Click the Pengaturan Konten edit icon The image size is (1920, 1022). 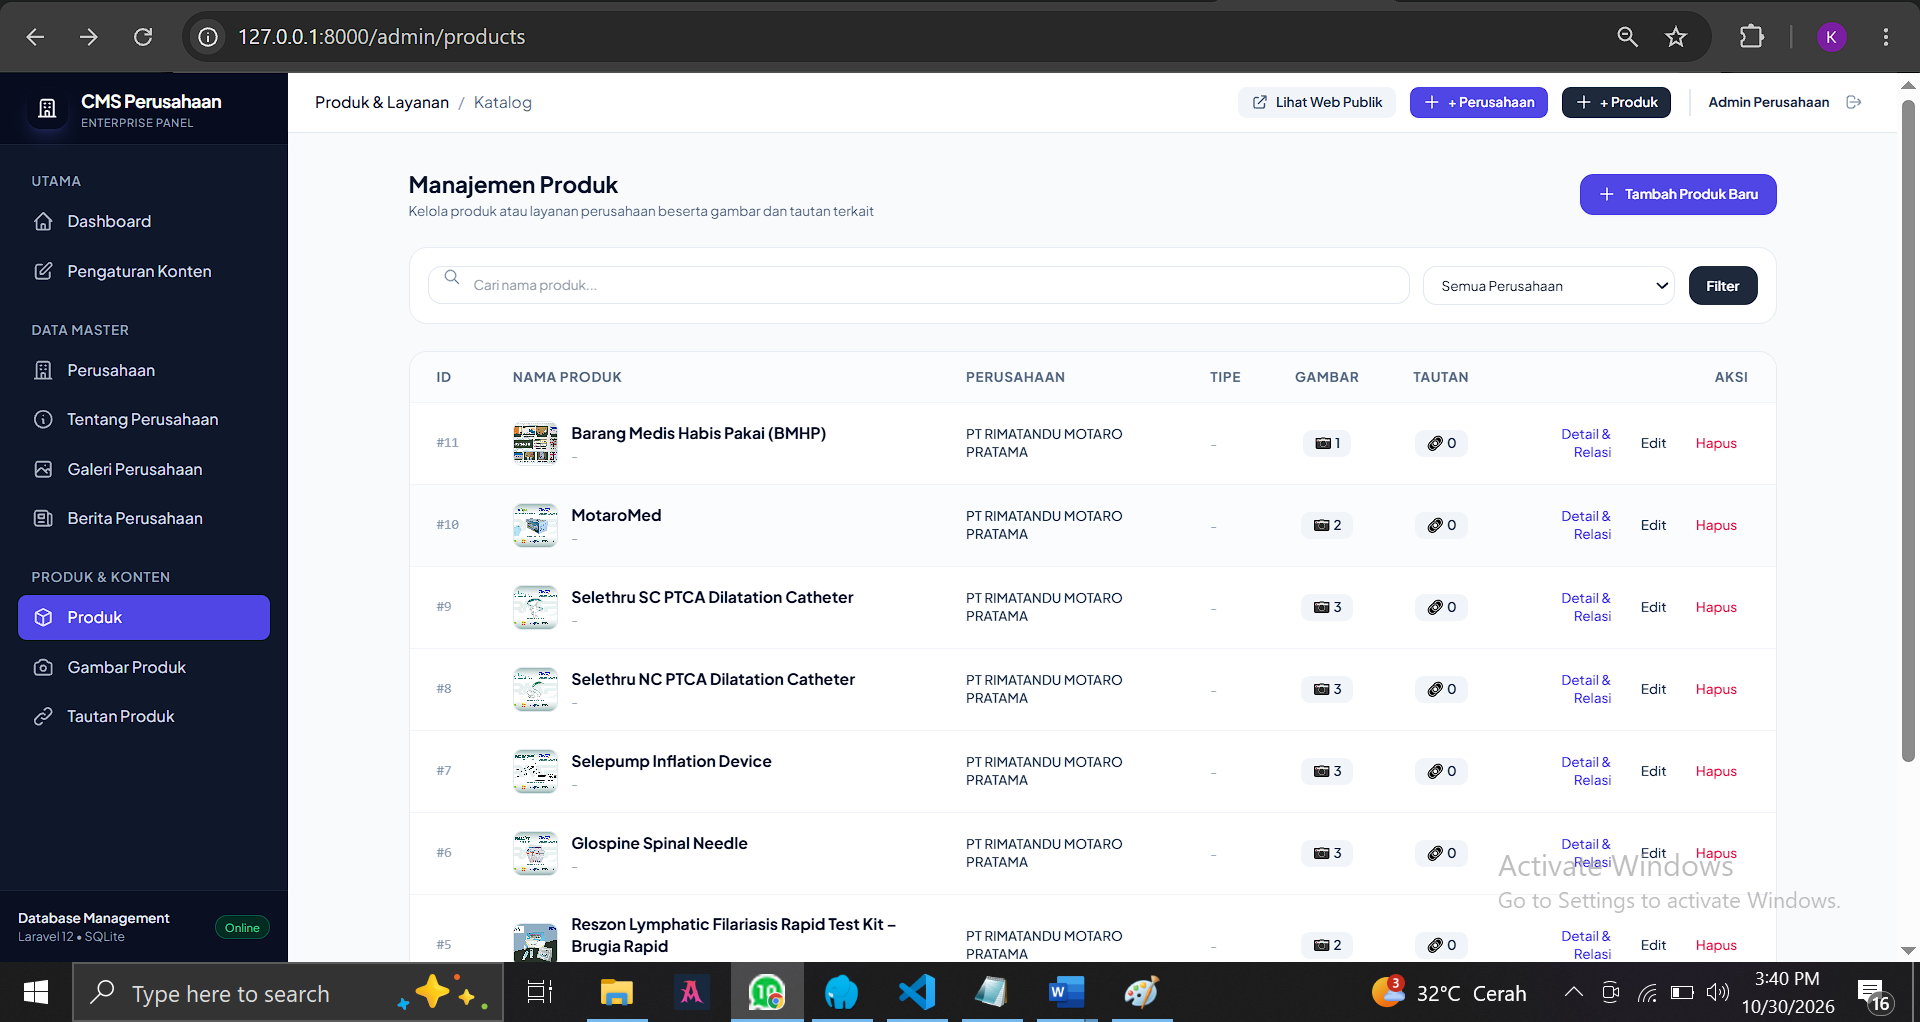tap(43, 271)
